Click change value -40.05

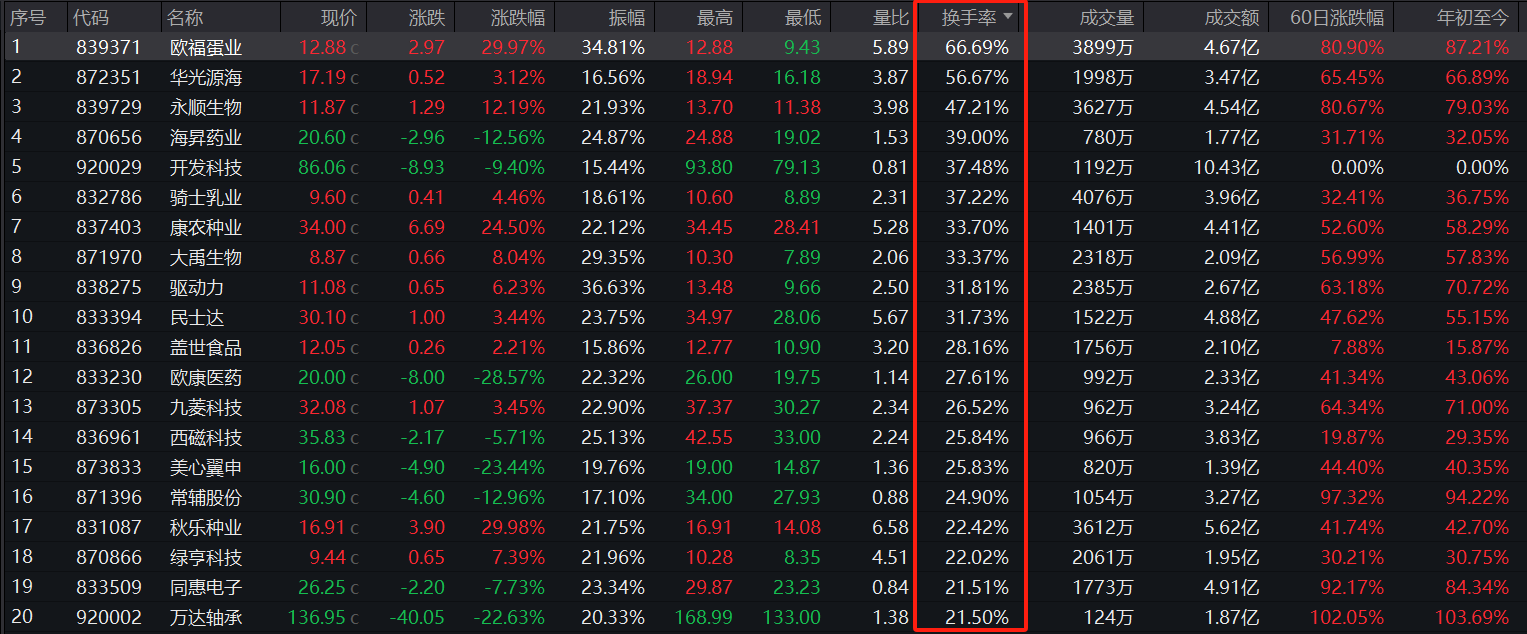(419, 617)
